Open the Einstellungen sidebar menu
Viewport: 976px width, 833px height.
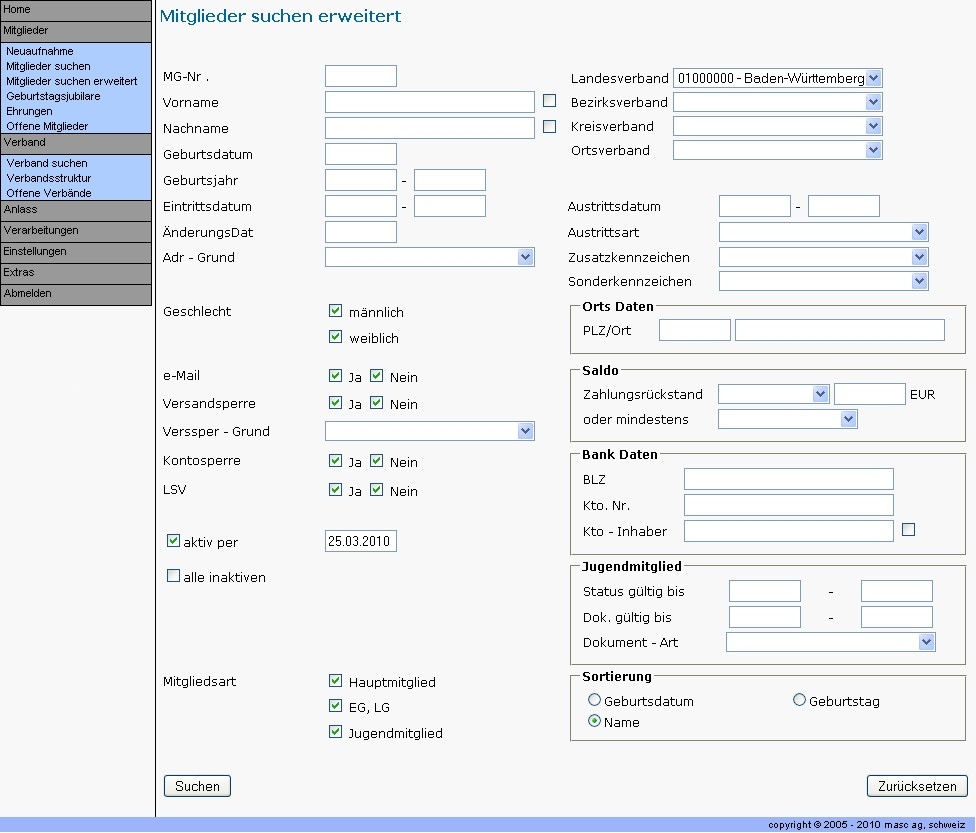[x=76, y=252]
